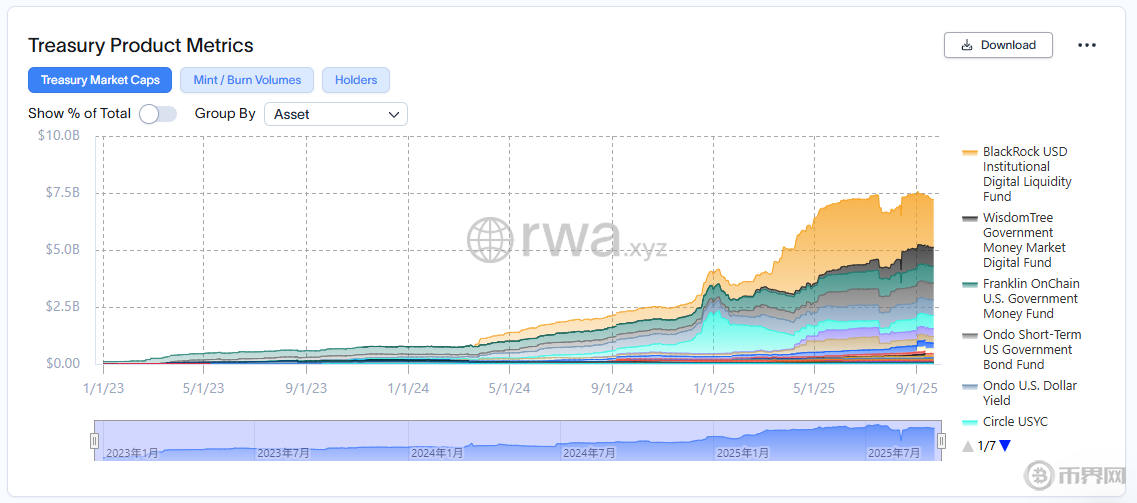Open the three-dot more options menu
Image resolution: width=1137 pixels, height=503 pixels.
click(1087, 45)
